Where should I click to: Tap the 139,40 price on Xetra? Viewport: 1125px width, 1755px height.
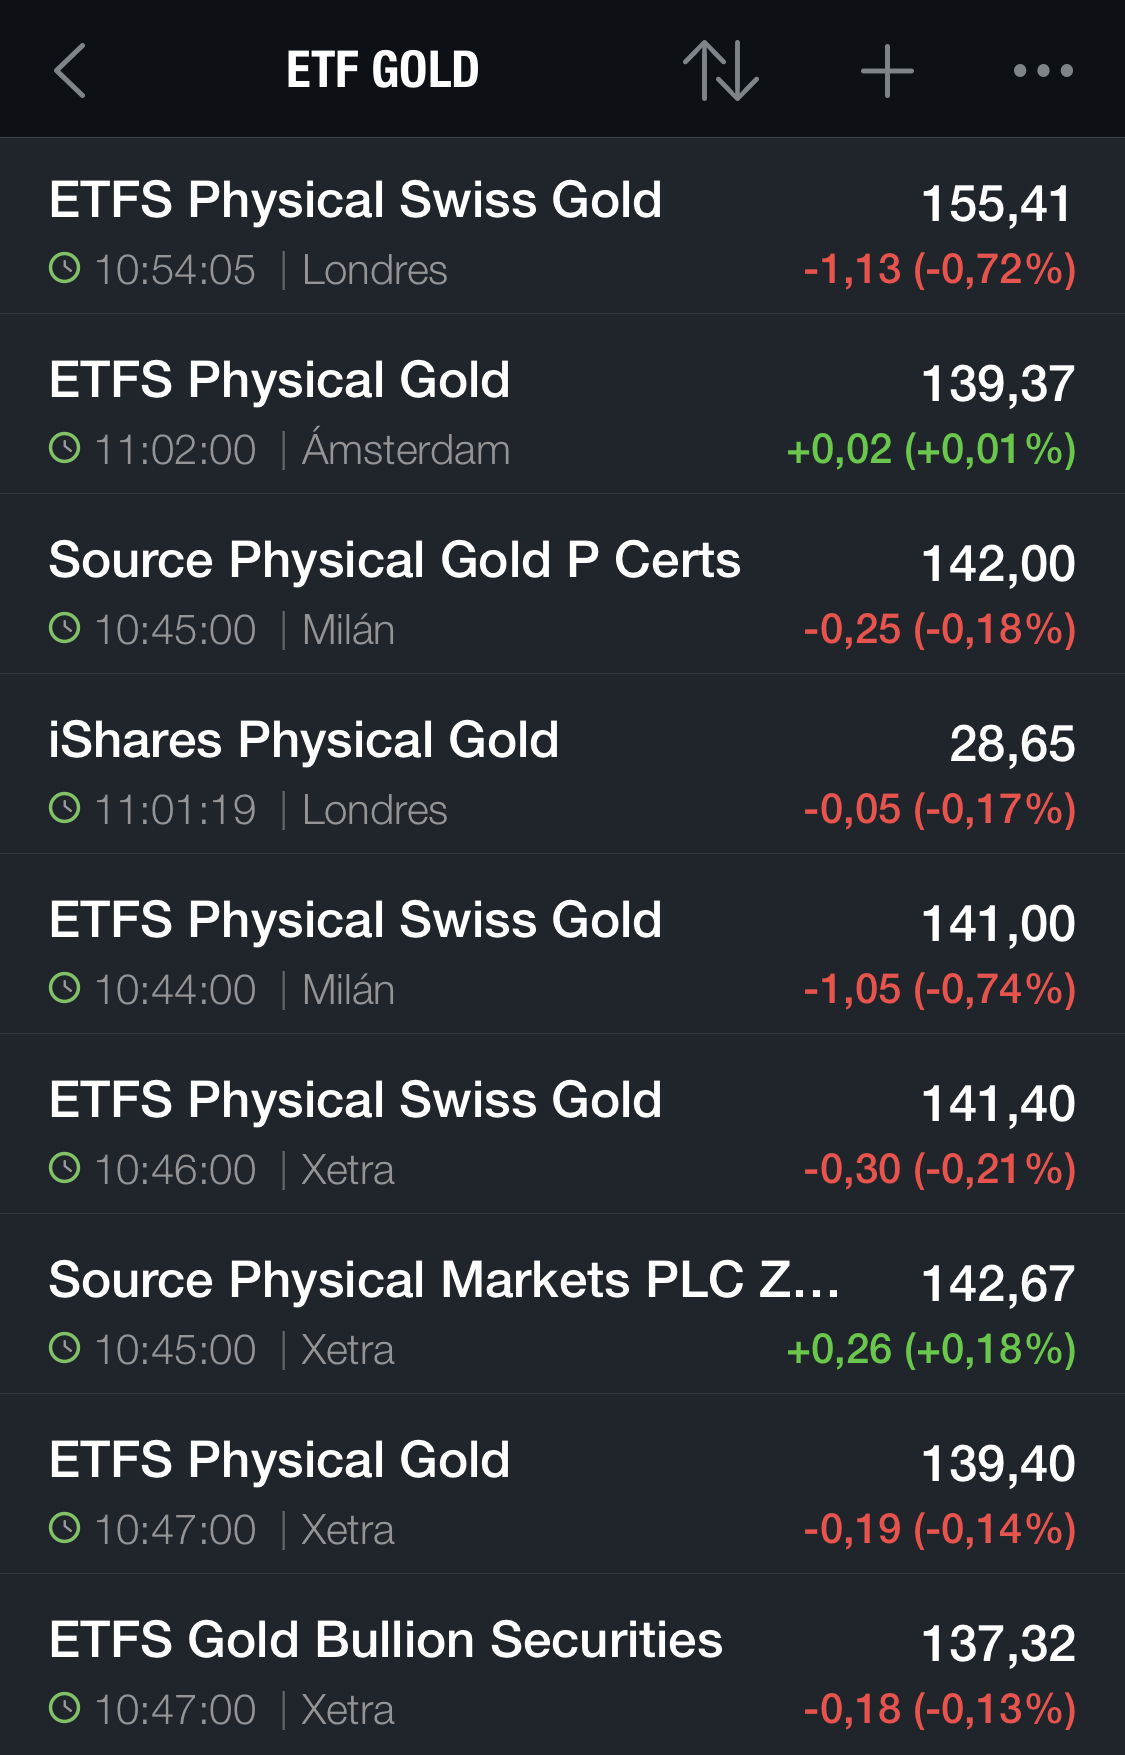998,1464
